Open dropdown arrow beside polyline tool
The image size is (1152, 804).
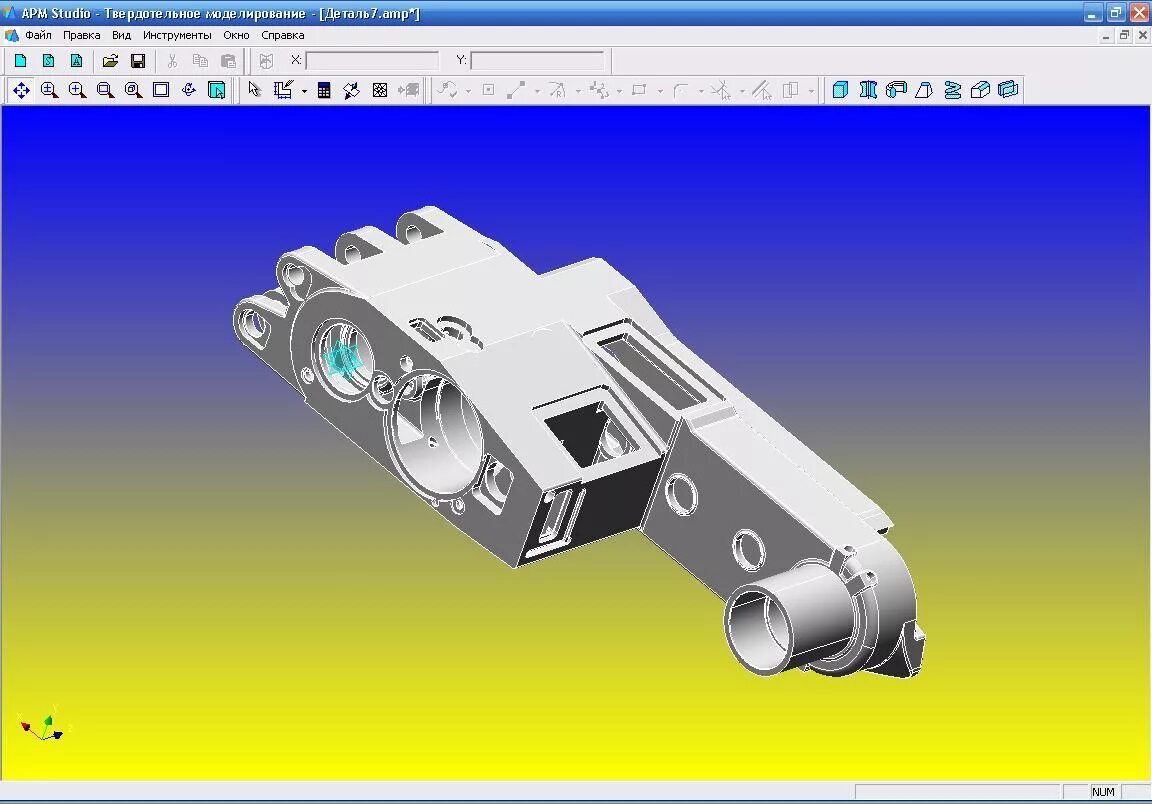pos(619,91)
